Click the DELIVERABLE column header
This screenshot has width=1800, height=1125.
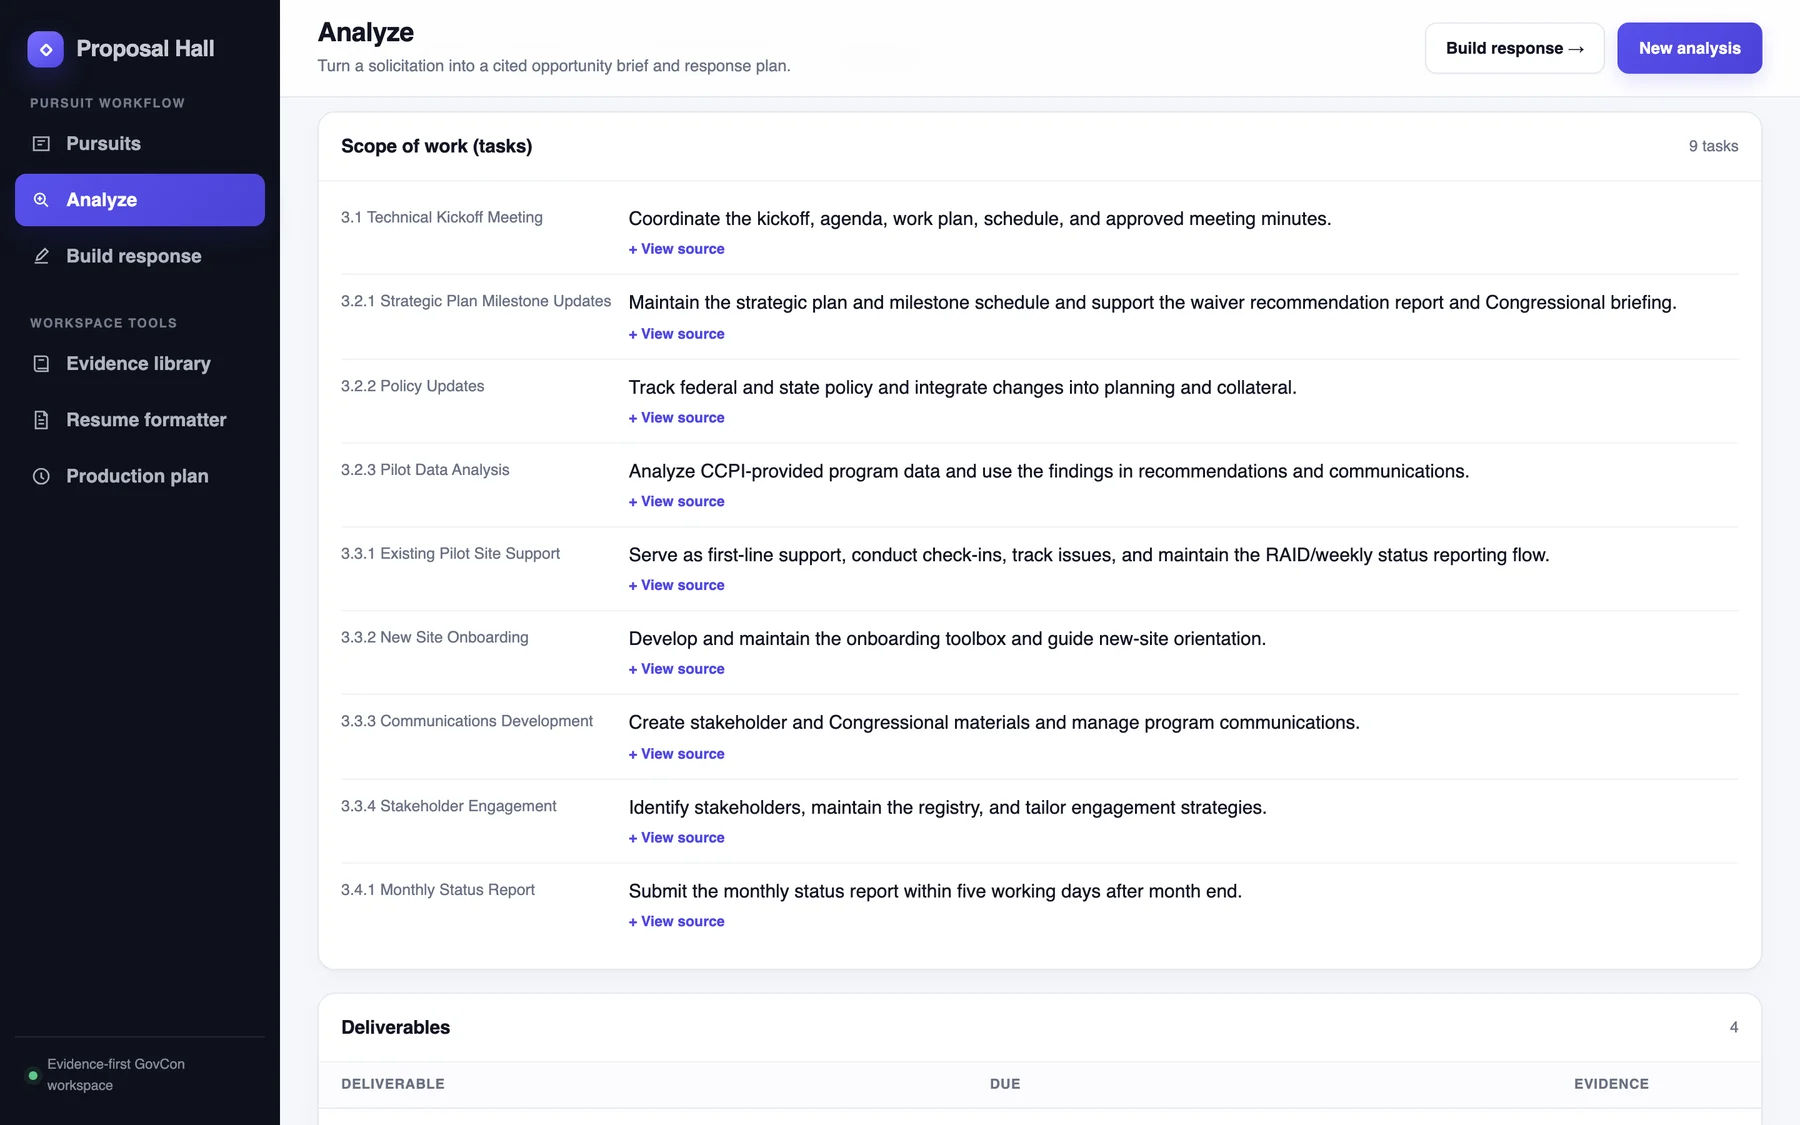393,1084
